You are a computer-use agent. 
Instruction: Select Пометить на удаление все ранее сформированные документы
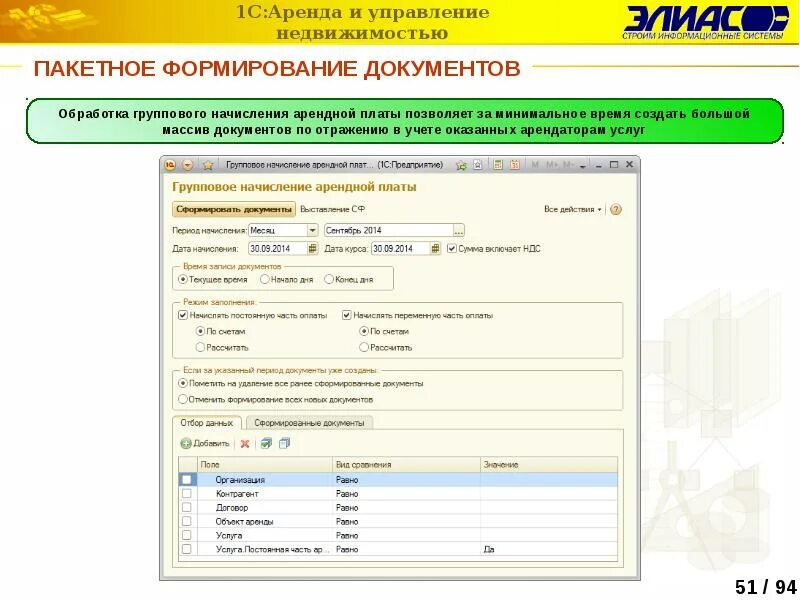(183, 383)
